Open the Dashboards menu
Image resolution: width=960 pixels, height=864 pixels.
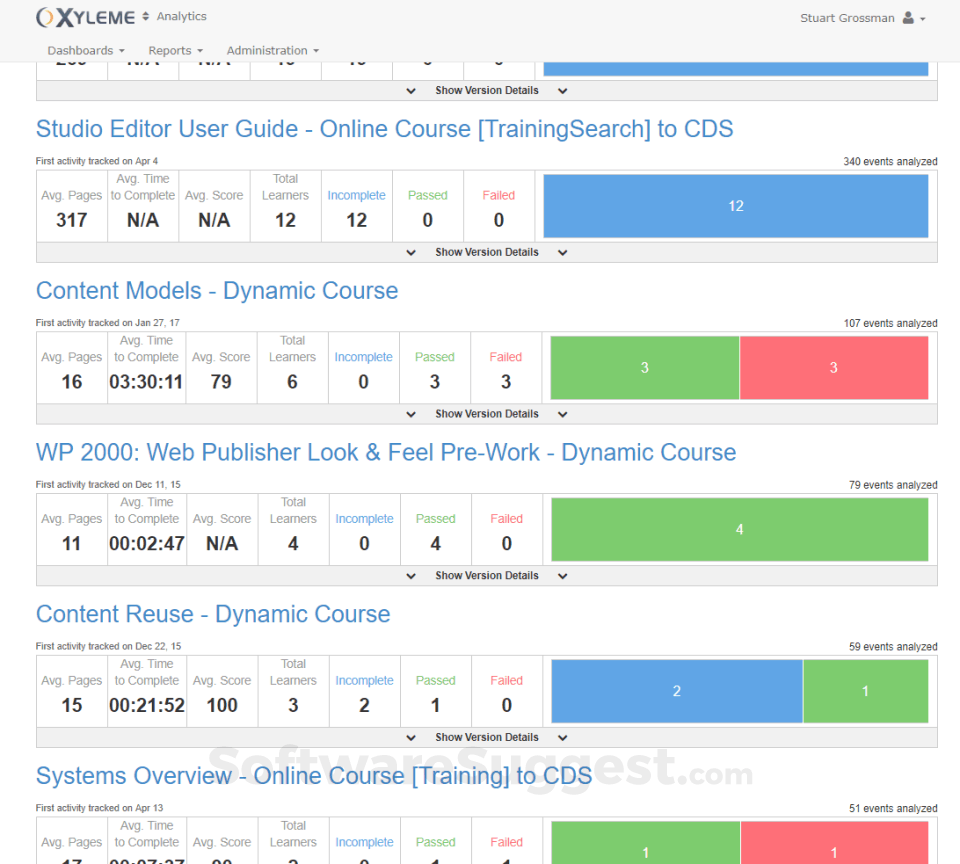coord(85,50)
